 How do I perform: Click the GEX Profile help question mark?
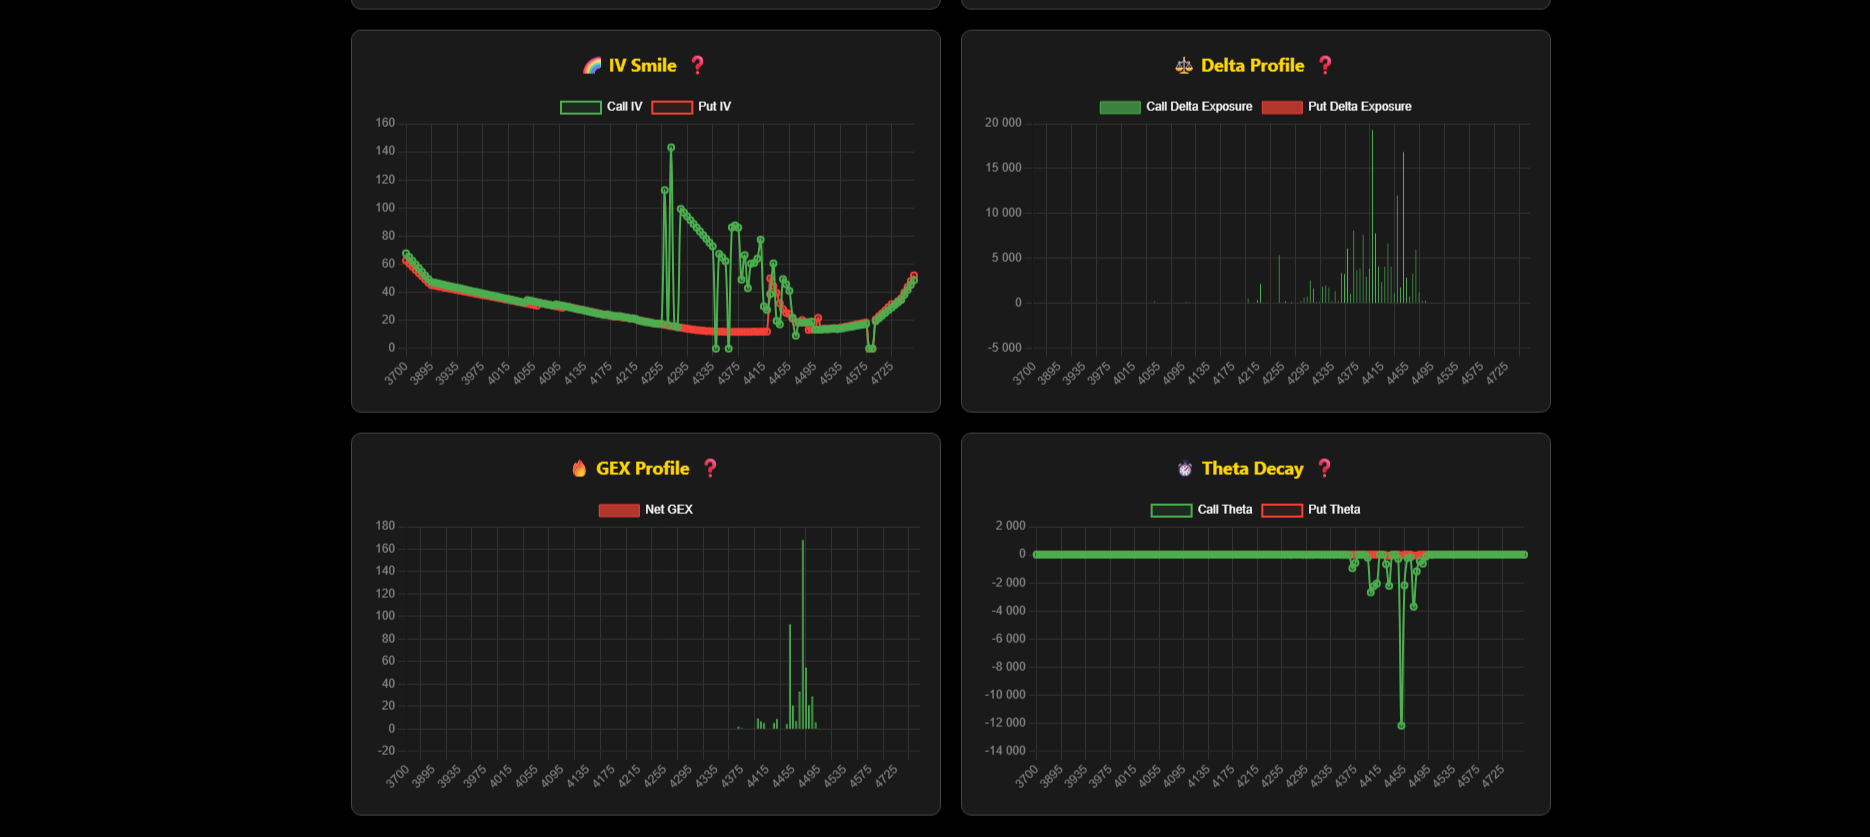tap(710, 468)
